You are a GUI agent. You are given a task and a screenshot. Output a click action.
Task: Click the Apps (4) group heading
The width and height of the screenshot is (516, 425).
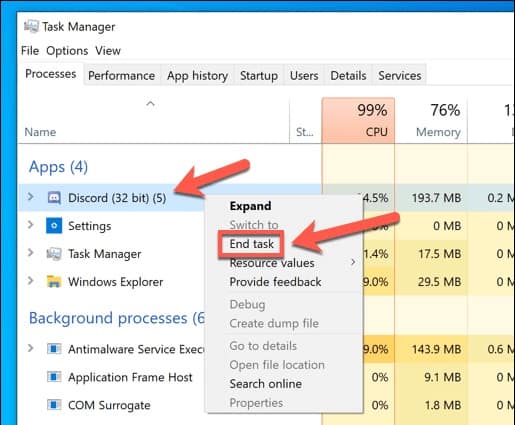point(58,167)
